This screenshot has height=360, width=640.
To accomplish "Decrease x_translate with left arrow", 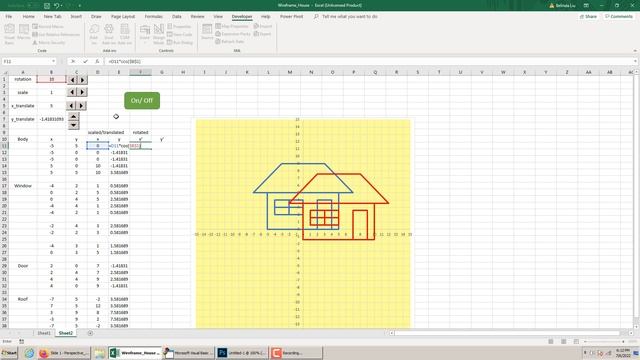I will tap(71, 106).
